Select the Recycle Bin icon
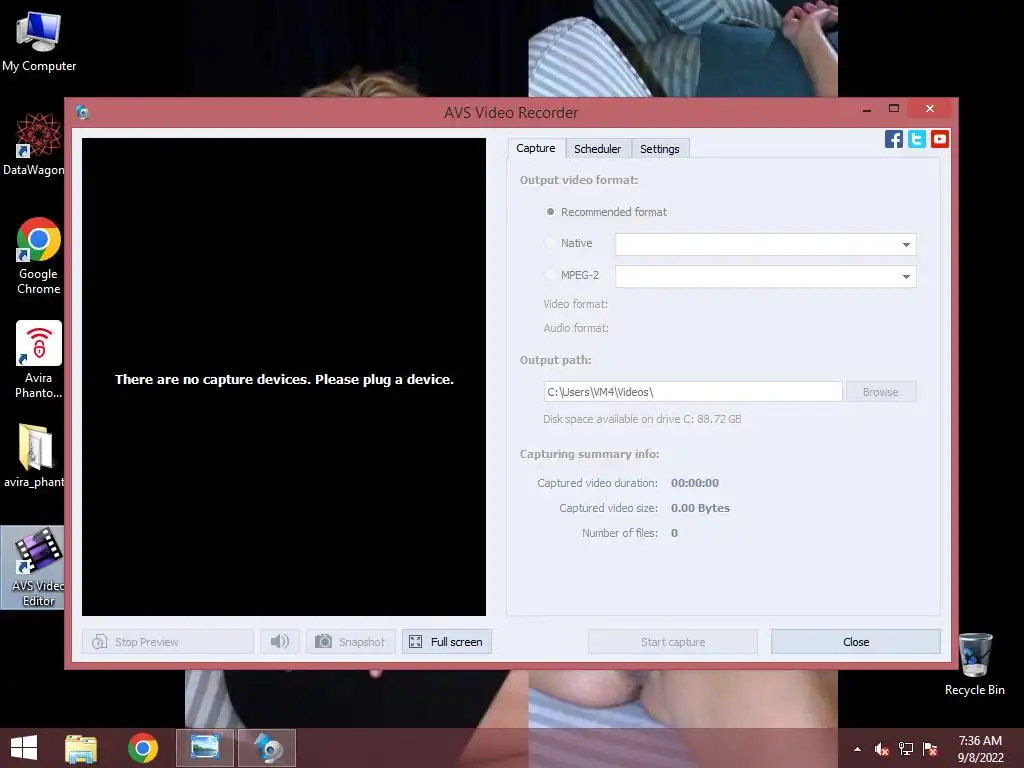Viewport: 1024px width, 768px height. pos(974,664)
